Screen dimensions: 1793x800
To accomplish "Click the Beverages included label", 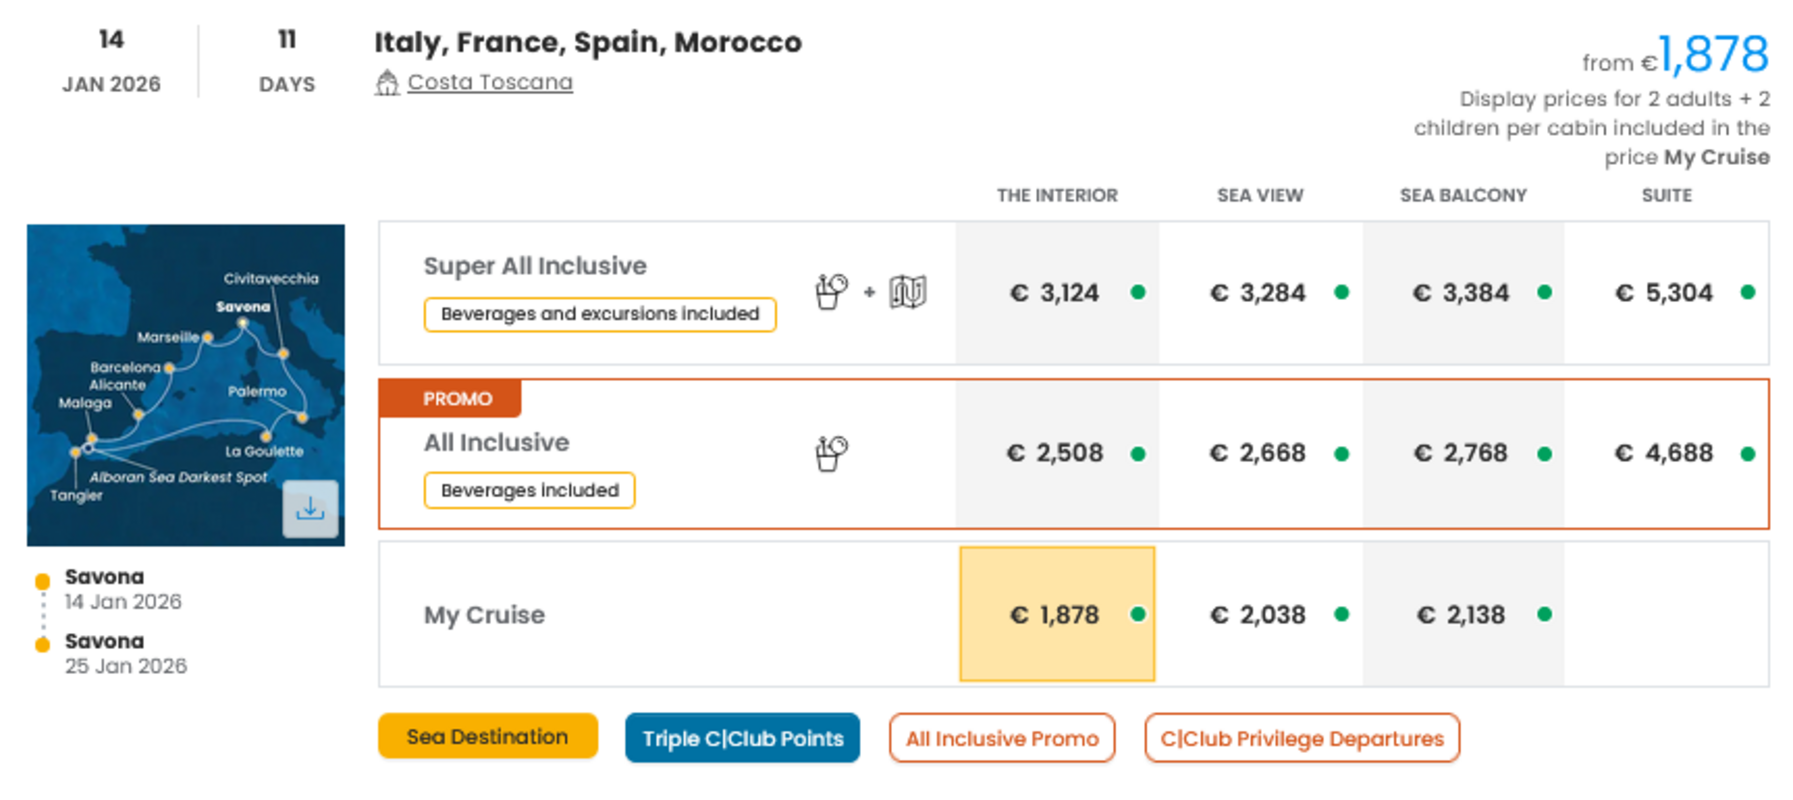I will click(x=529, y=490).
